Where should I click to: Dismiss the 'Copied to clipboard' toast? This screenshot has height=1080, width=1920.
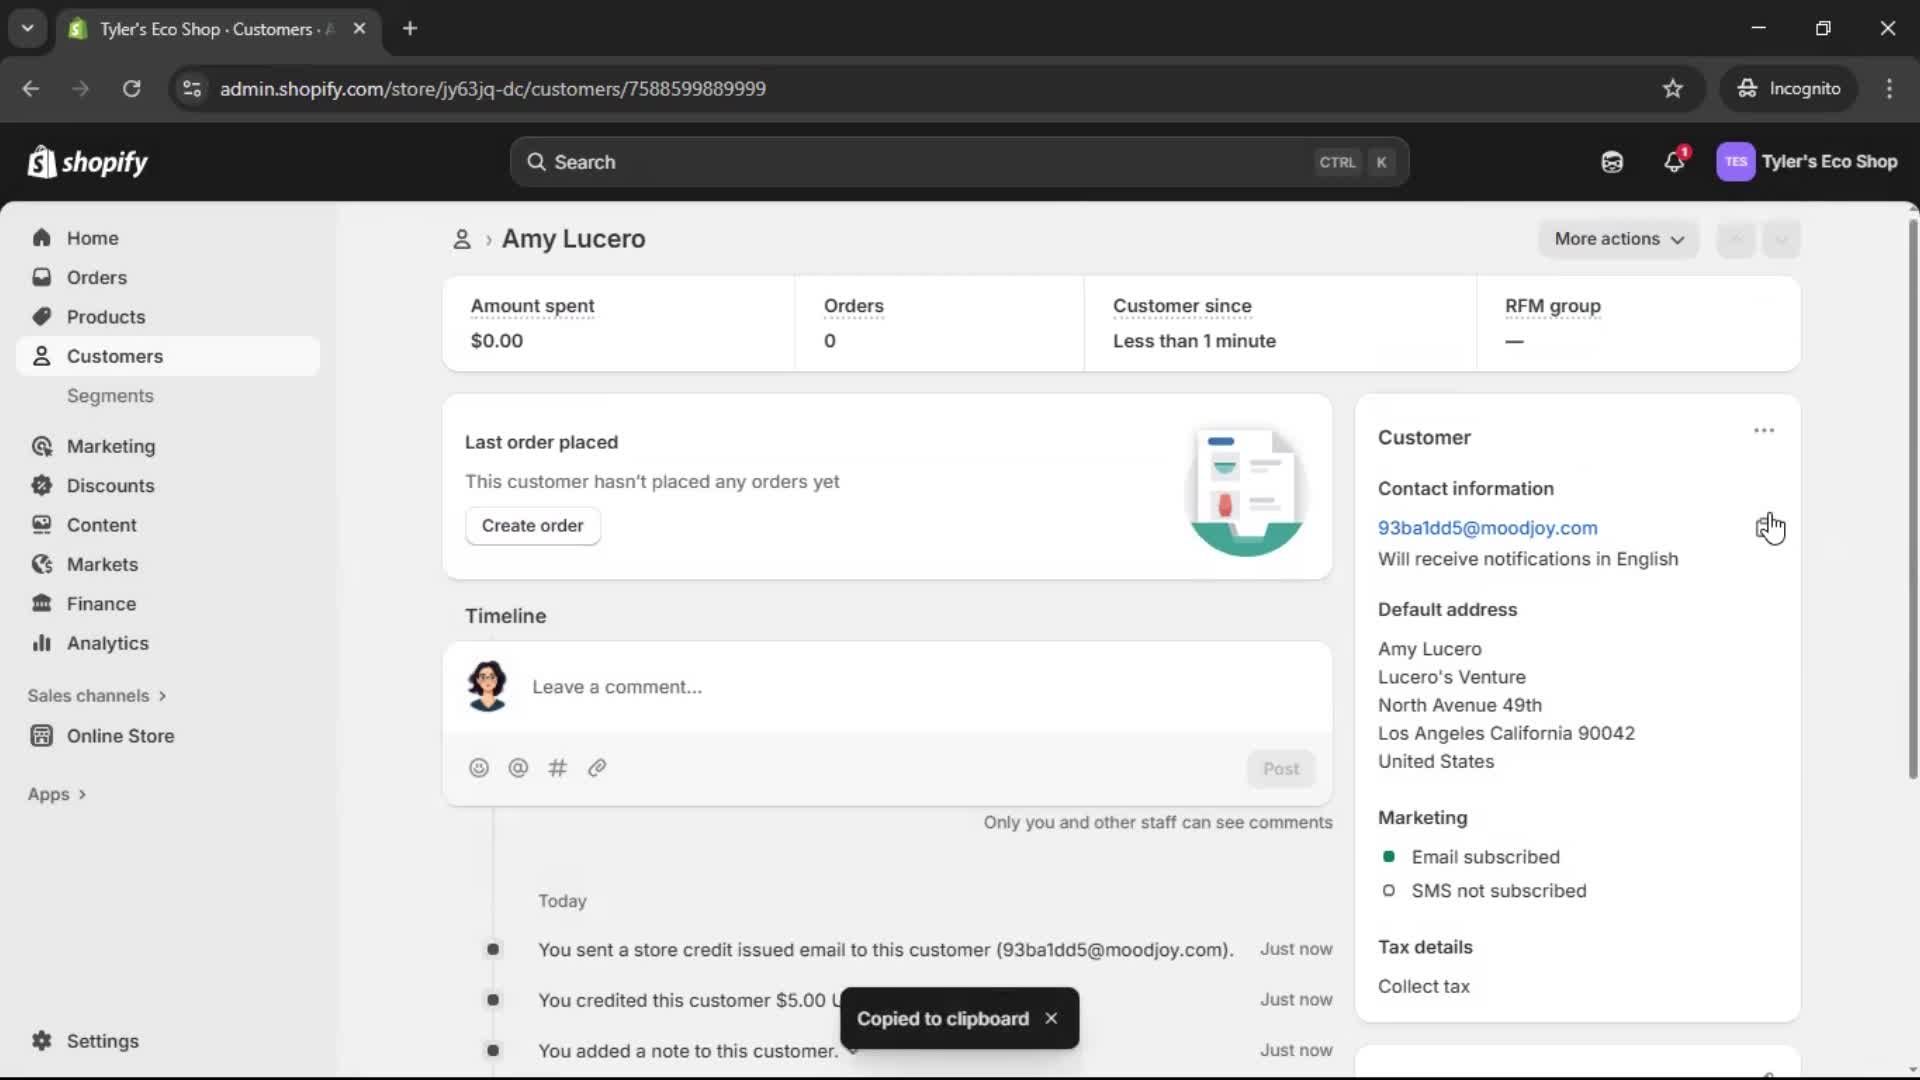tap(1052, 1018)
